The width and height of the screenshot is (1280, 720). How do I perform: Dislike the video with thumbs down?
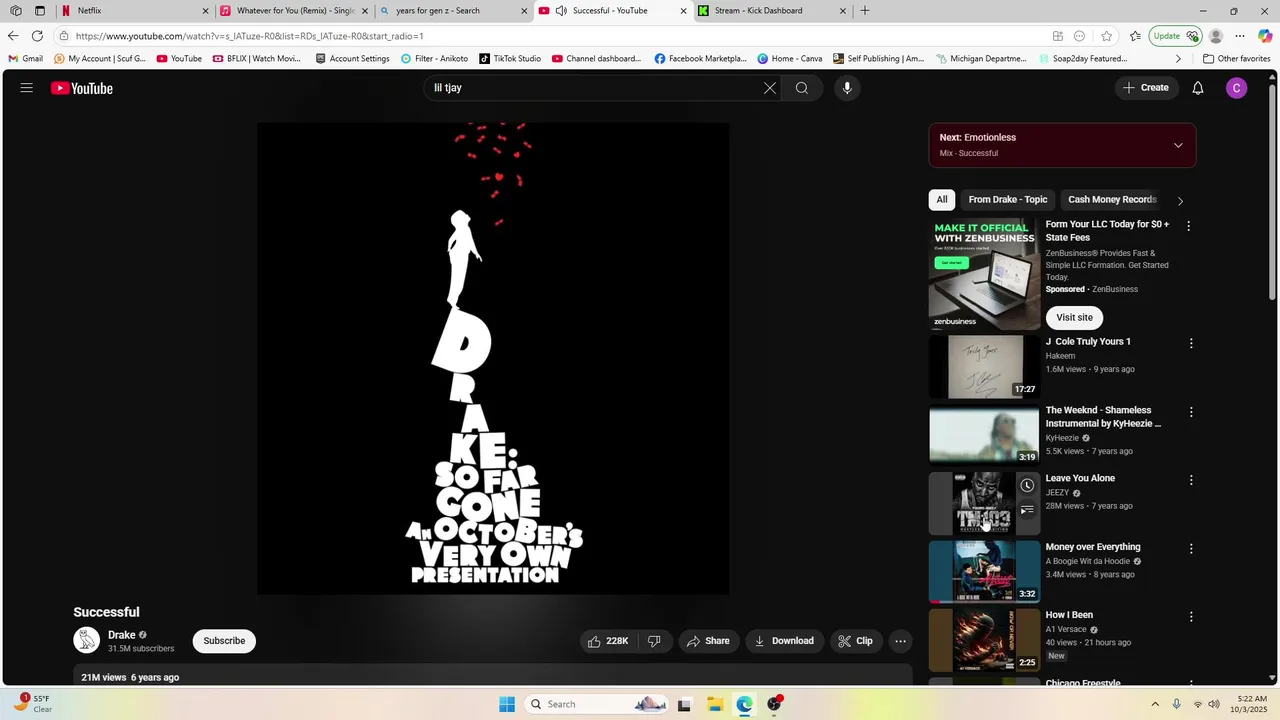click(x=654, y=641)
